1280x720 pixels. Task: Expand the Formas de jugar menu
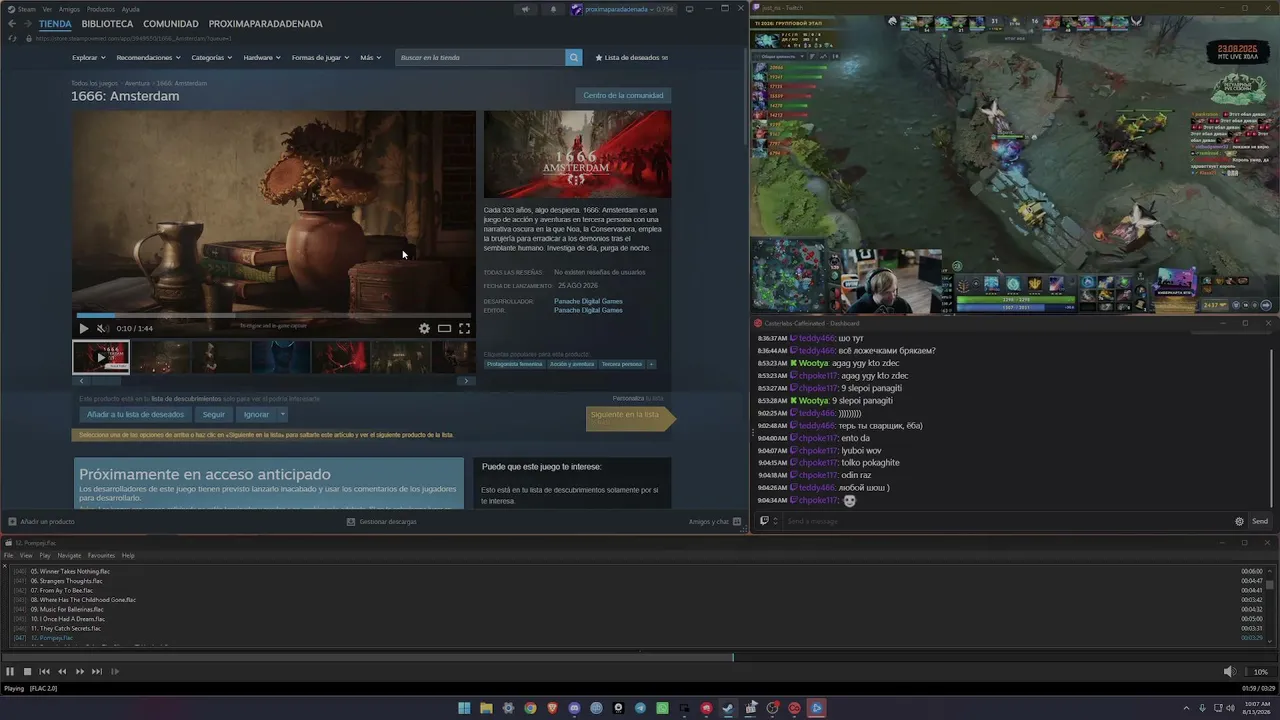coord(321,58)
